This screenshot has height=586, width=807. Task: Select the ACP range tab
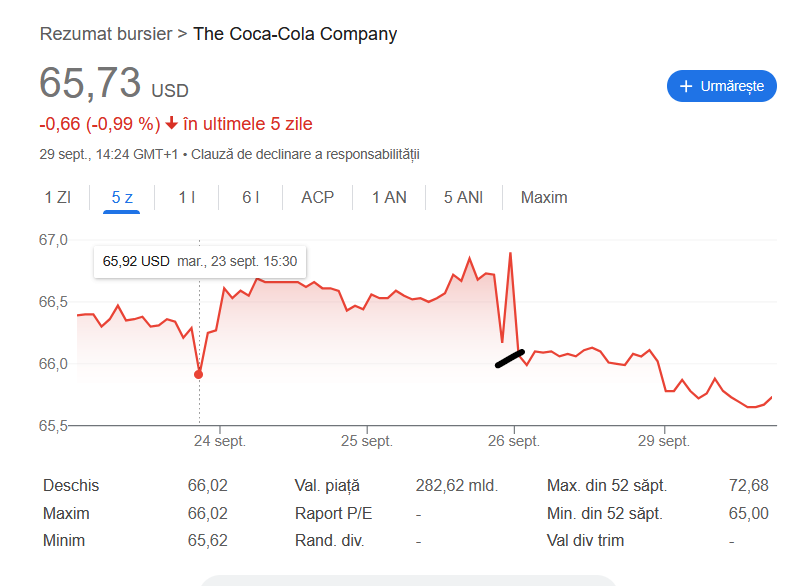318,198
